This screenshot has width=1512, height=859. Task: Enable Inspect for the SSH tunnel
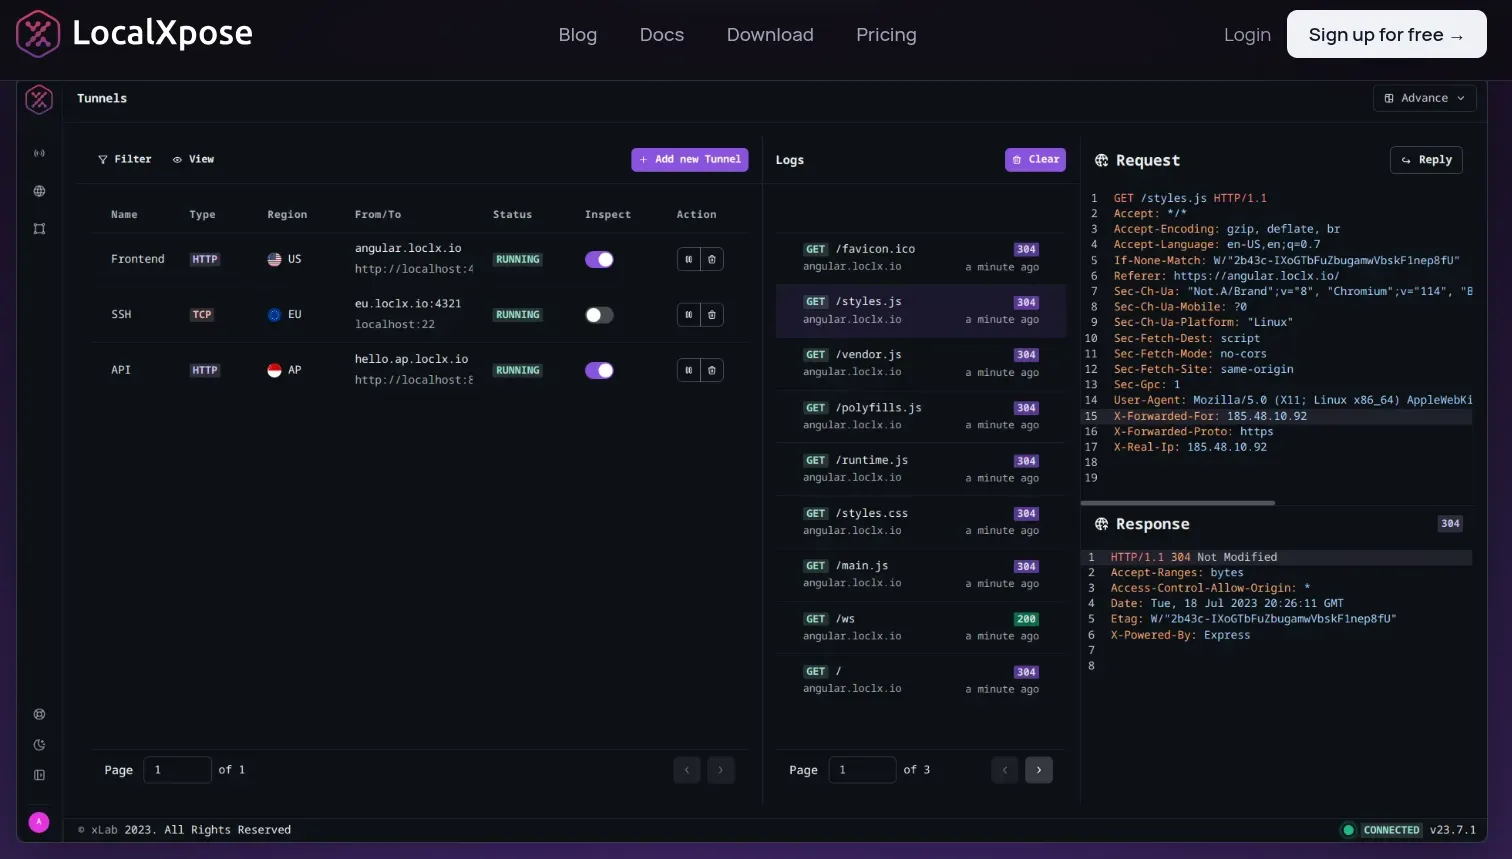click(x=599, y=314)
